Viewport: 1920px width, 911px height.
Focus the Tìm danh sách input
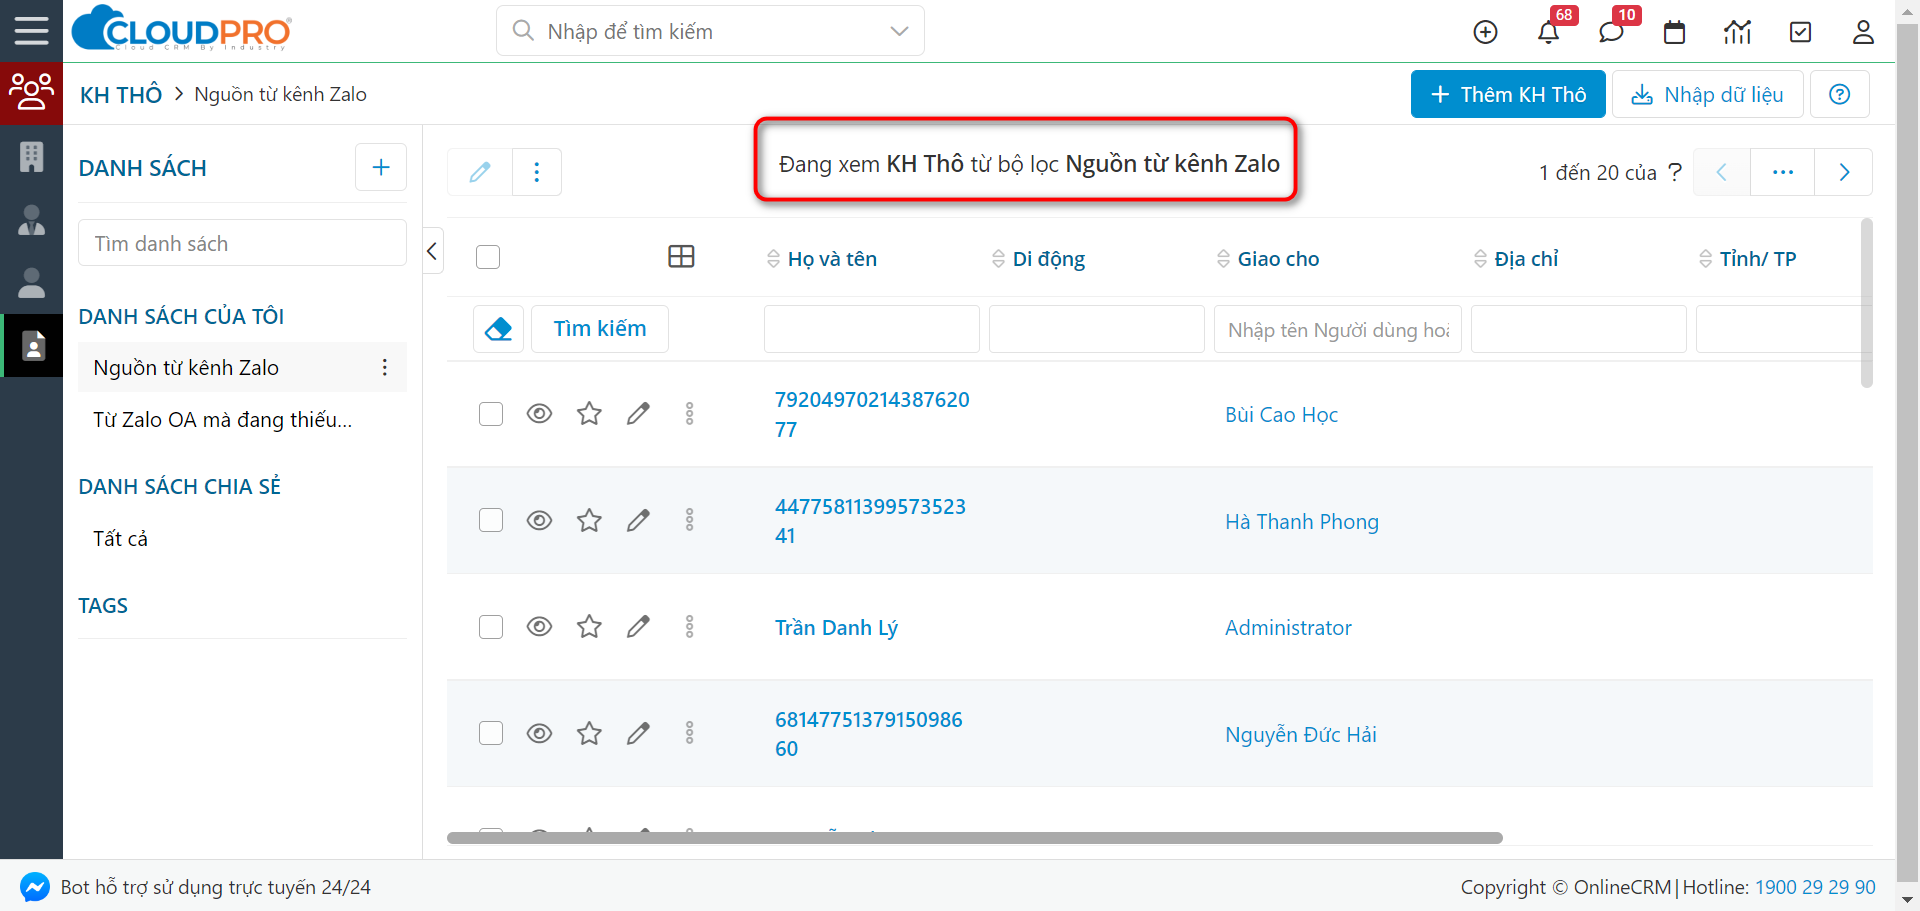click(242, 243)
